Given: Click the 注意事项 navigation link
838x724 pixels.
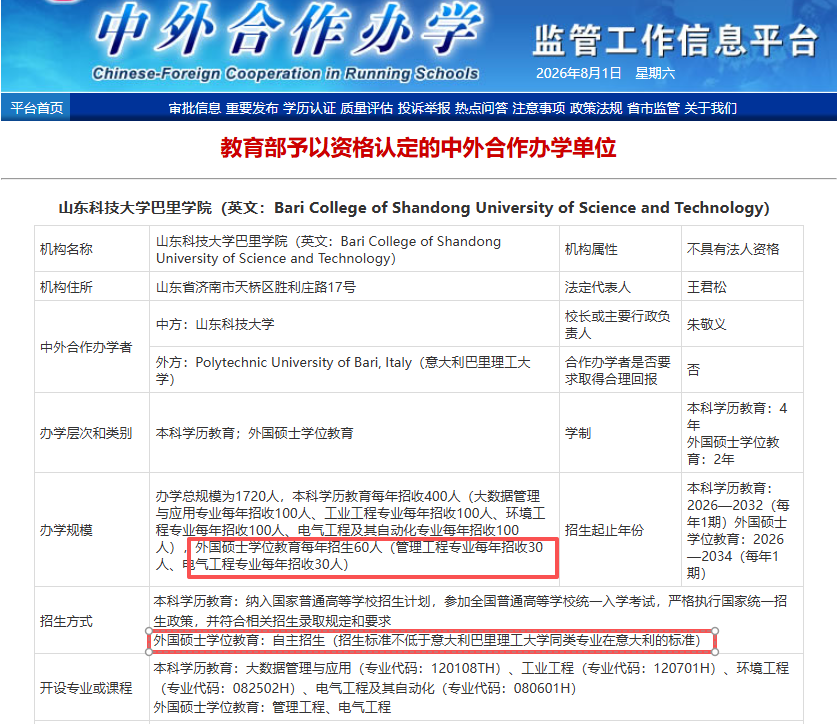Looking at the screenshot, I should pos(539,108).
